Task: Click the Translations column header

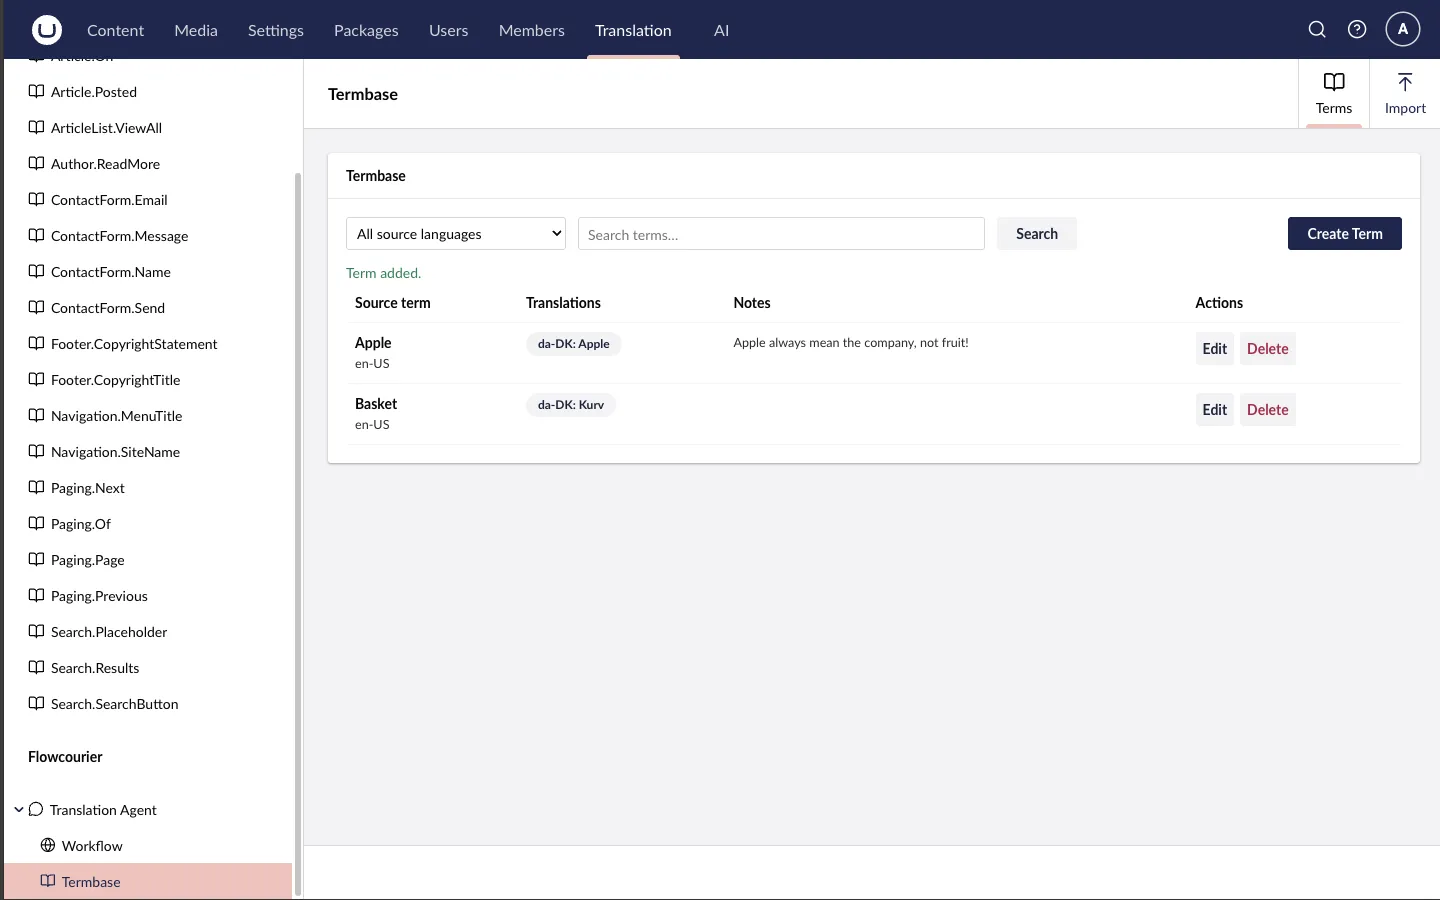Action: click(x=564, y=303)
